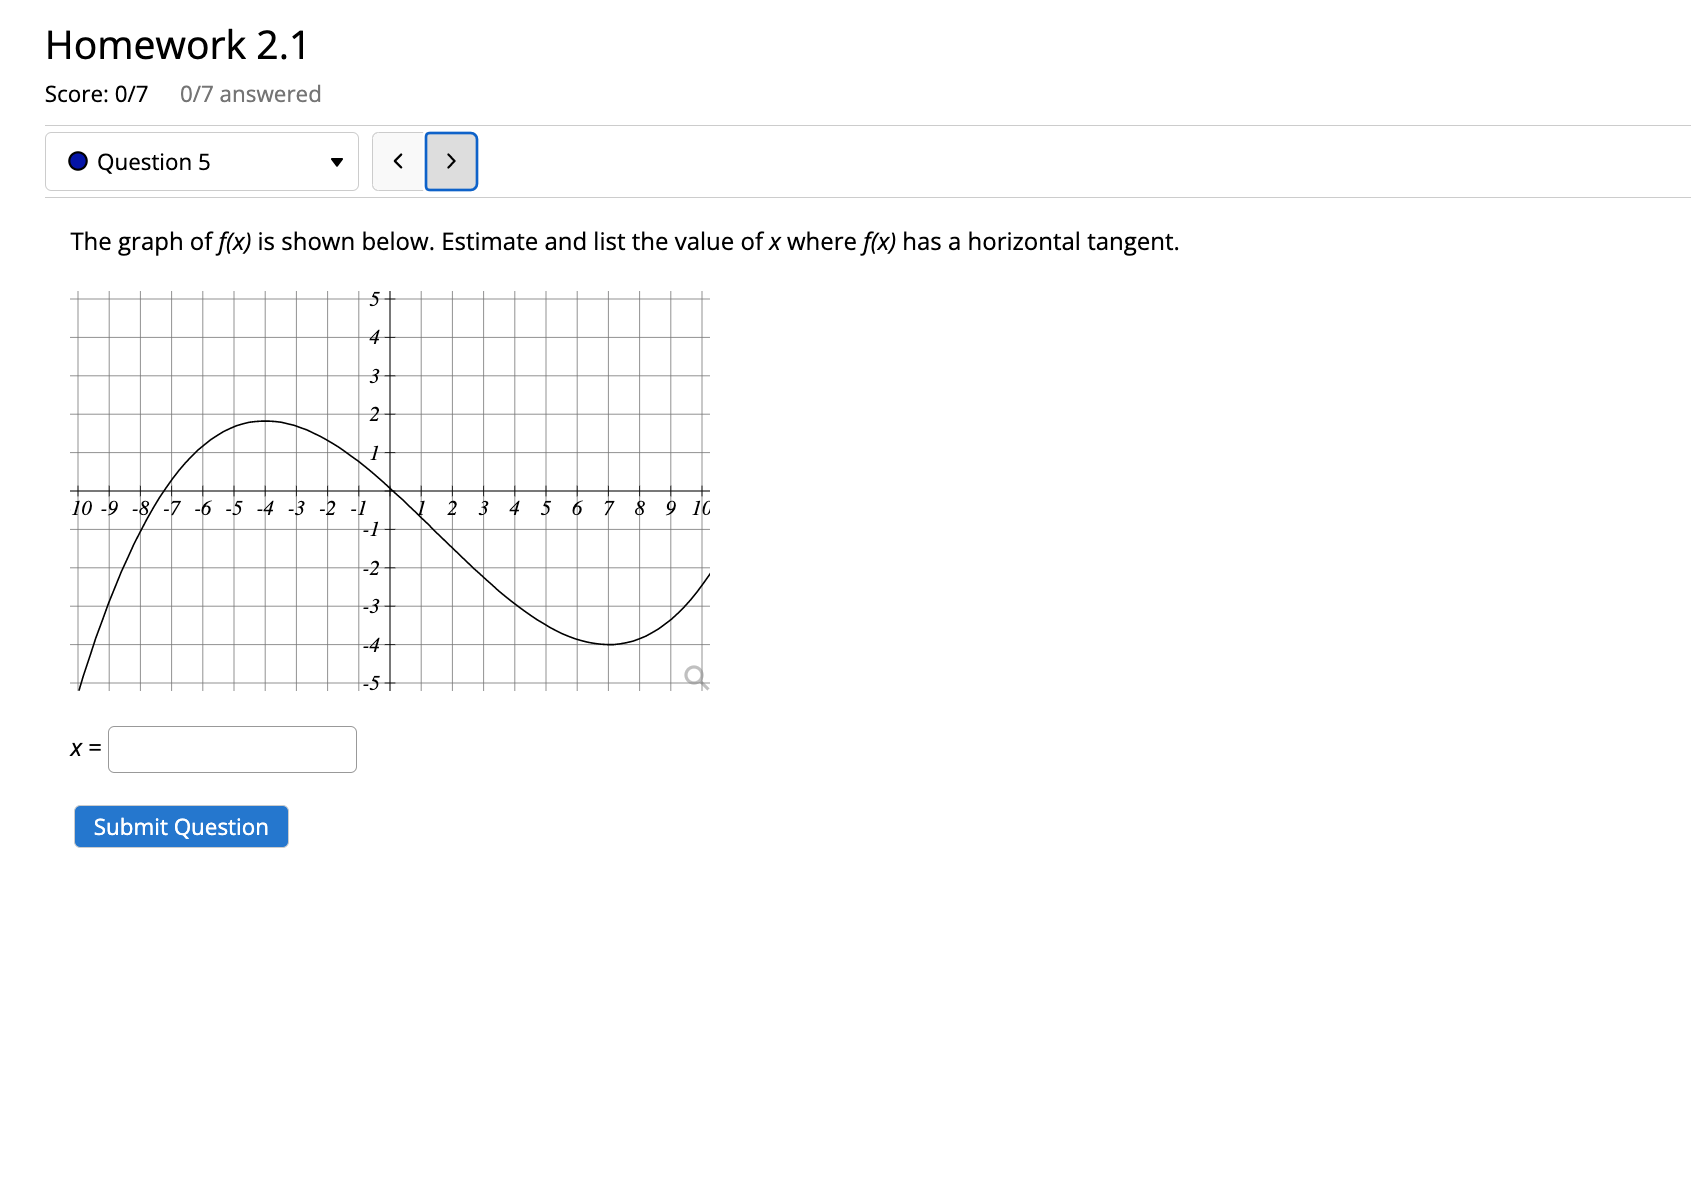Select Question 5 from the question selector

[x=200, y=161]
